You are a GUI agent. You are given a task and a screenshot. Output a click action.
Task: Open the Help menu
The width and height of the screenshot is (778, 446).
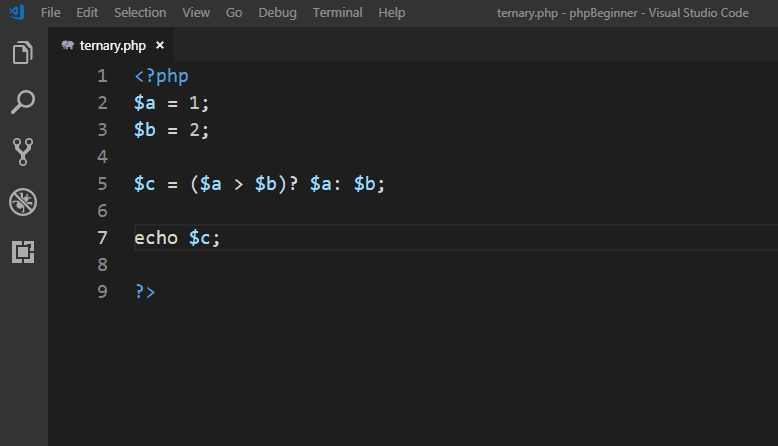pos(391,12)
